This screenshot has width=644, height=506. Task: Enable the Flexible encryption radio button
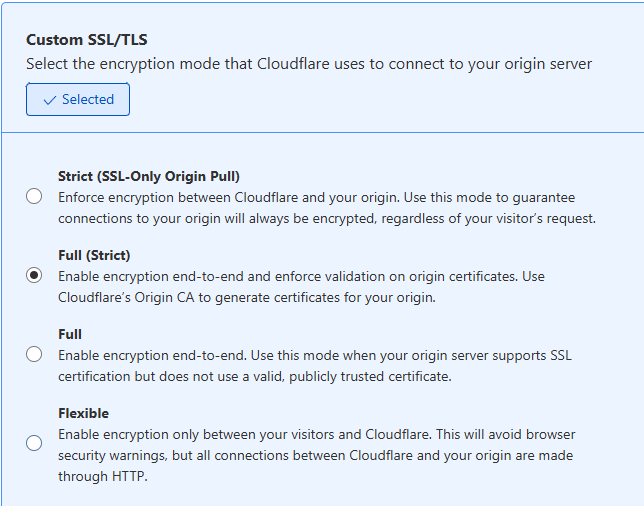34,443
